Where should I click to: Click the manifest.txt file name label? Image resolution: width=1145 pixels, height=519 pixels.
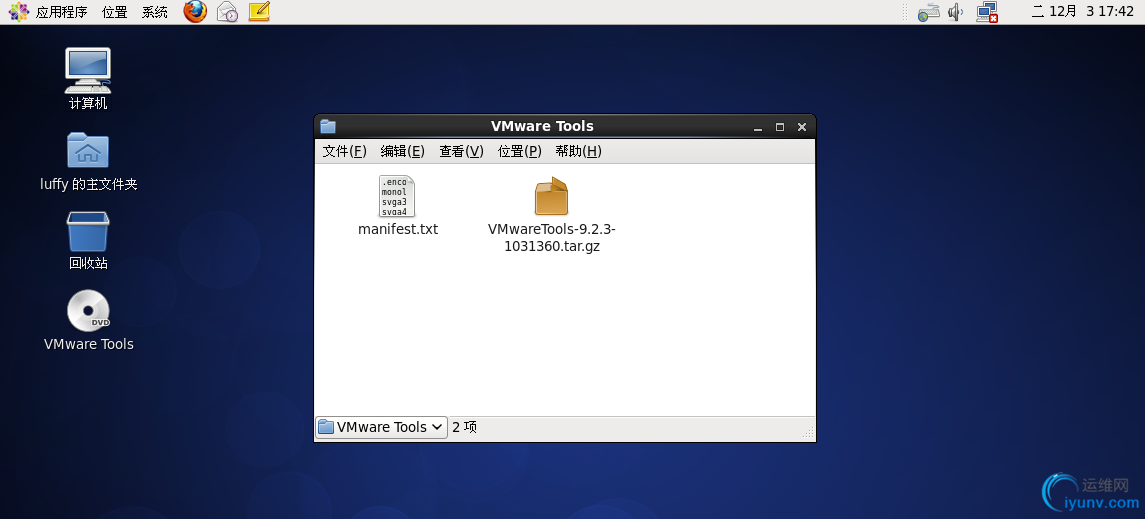[398, 229]
